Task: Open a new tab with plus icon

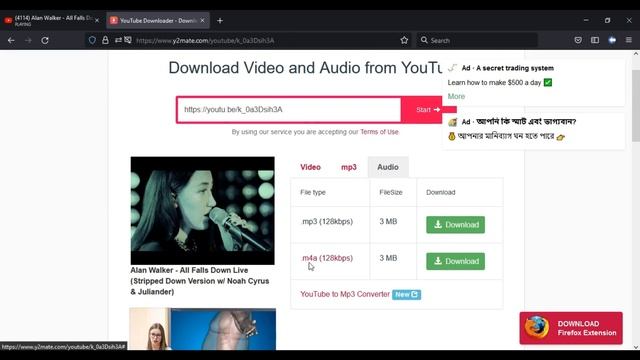Action: pos(220,20)
